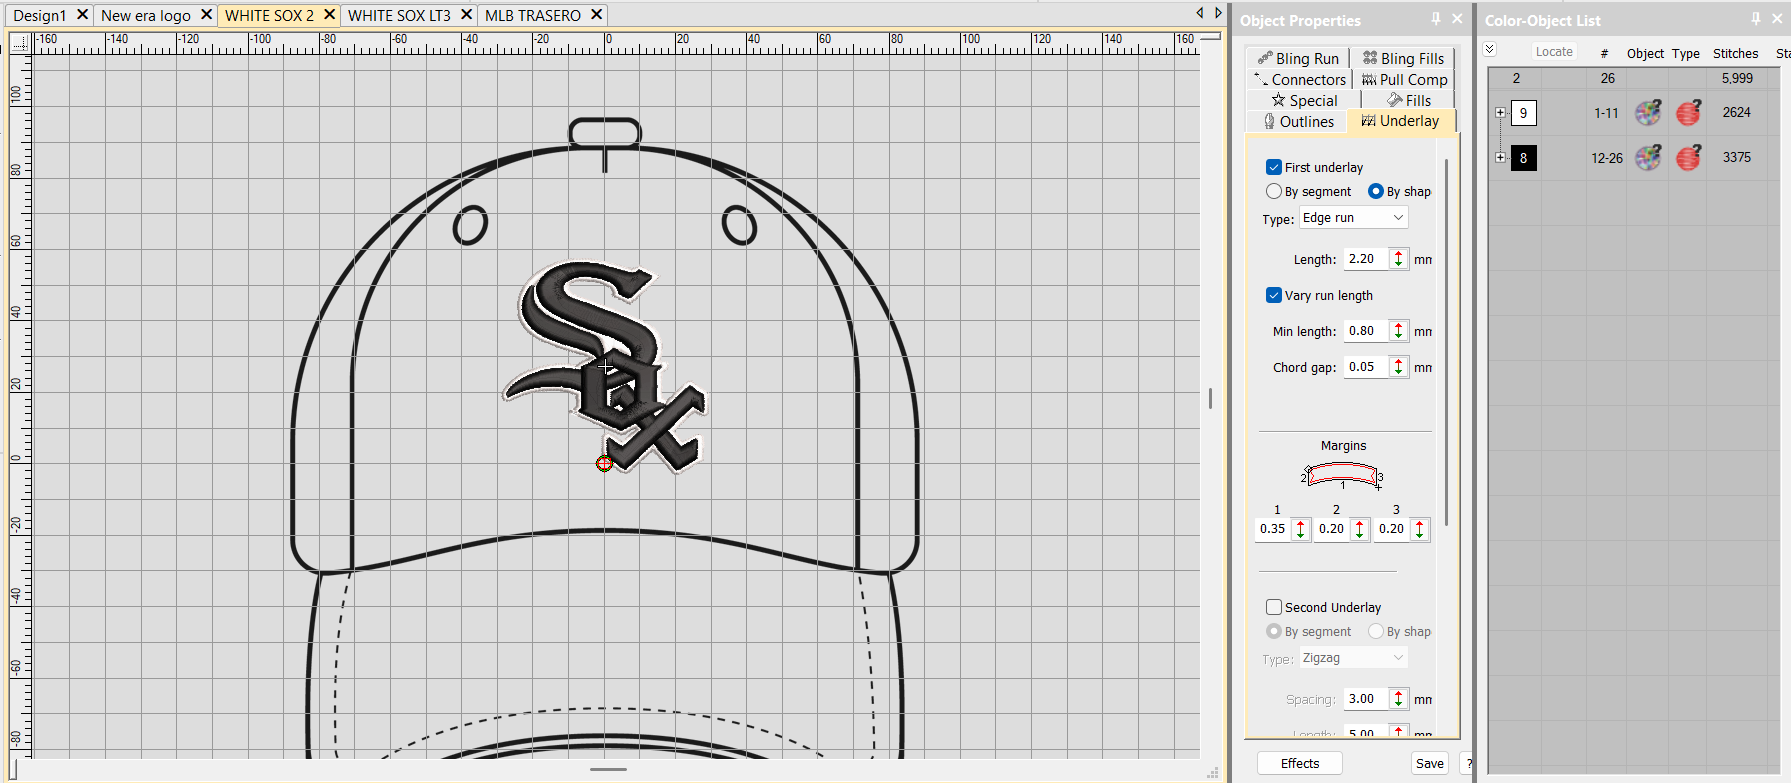This screenshot has height=783, width=1791.
Task: Open the Connectors properties tab
Action: [x=1300, y=79]
